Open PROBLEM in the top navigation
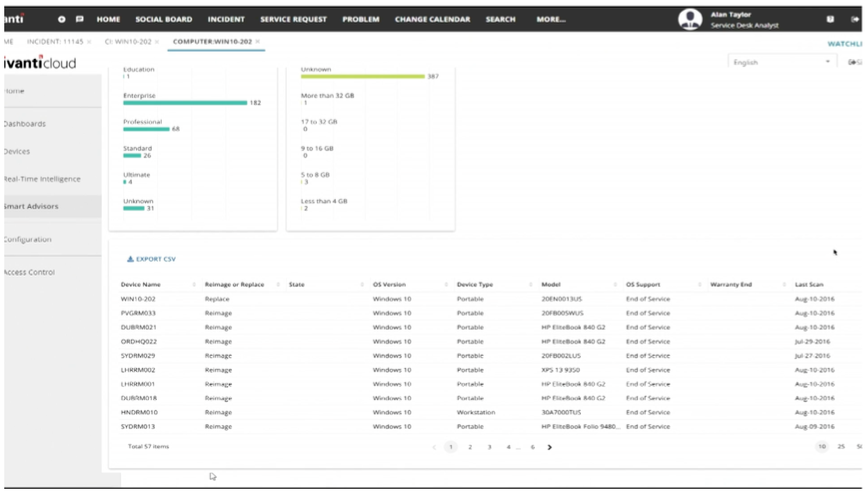Screen dimensions: 867x499 point(361,19)
